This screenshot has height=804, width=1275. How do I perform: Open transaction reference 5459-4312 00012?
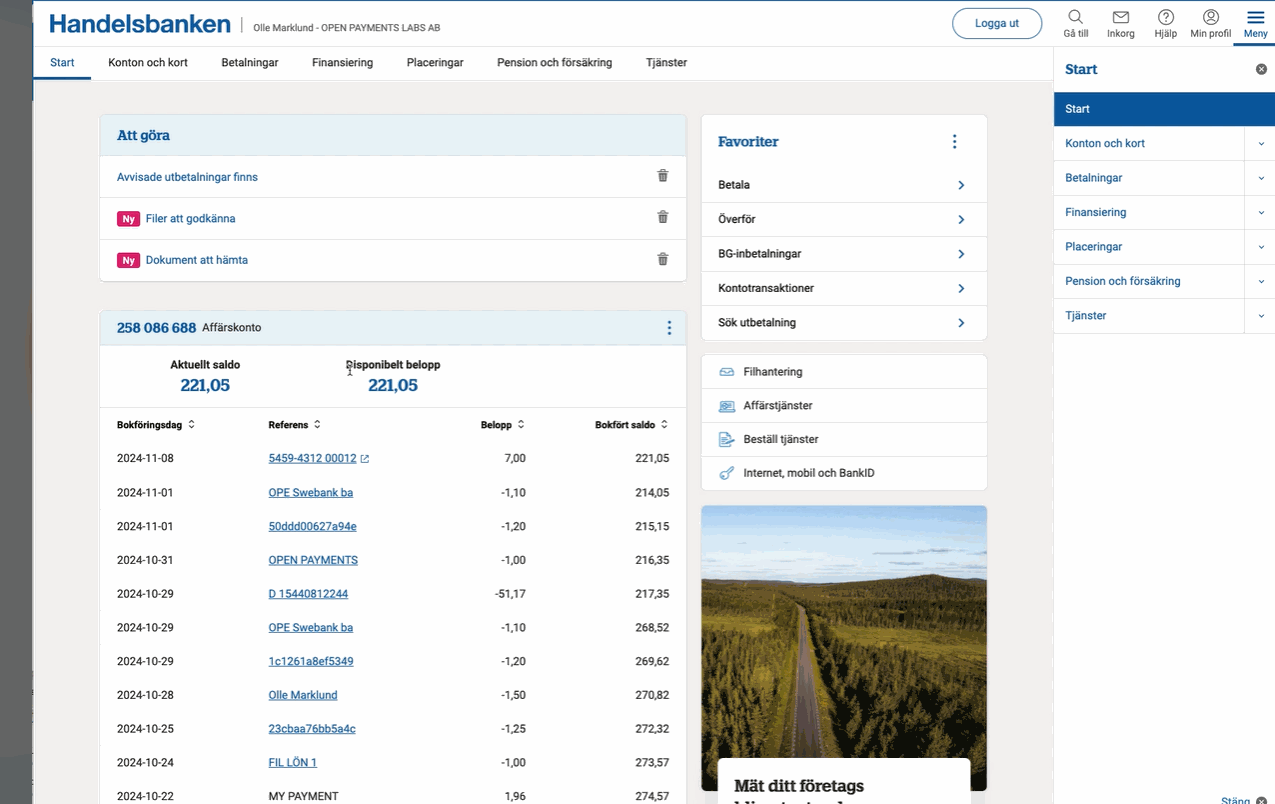(312, 459)
